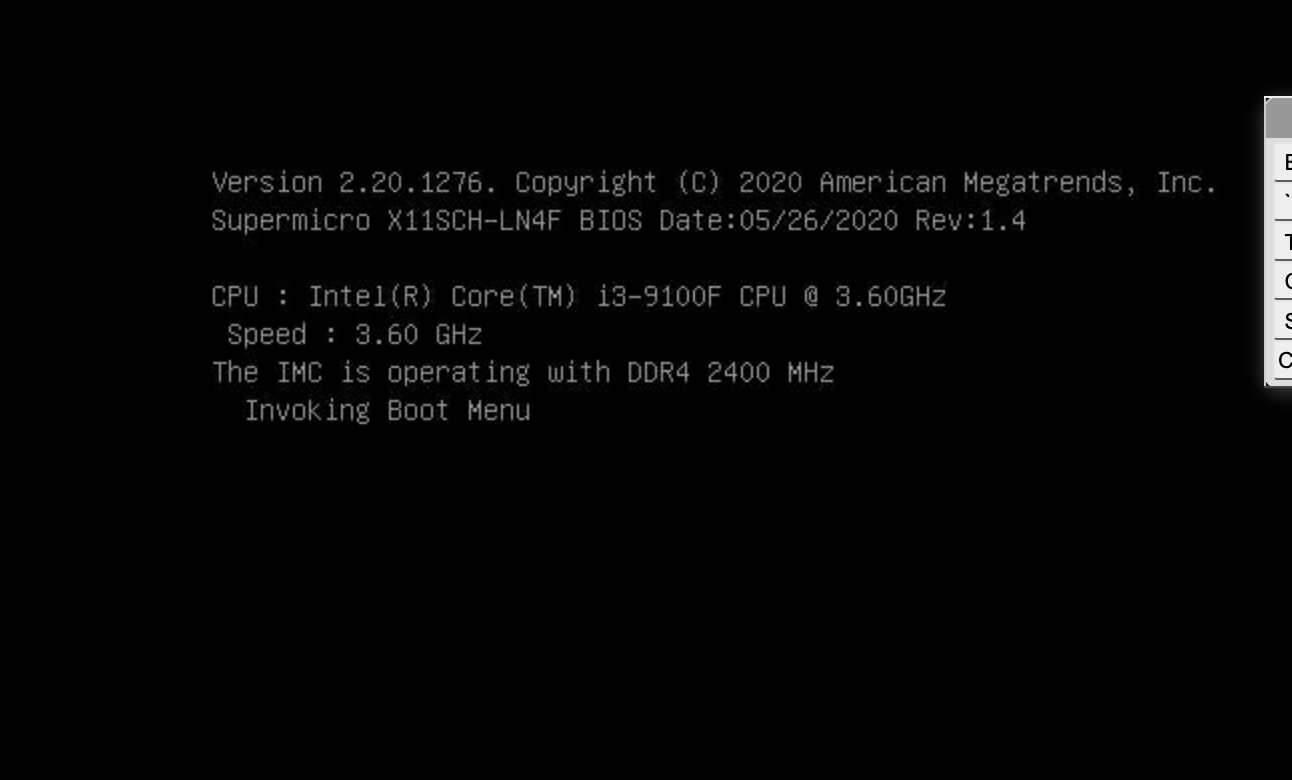
Task: Click the BIOS Date 05/26/2020 text
Action: pos(739,221)
